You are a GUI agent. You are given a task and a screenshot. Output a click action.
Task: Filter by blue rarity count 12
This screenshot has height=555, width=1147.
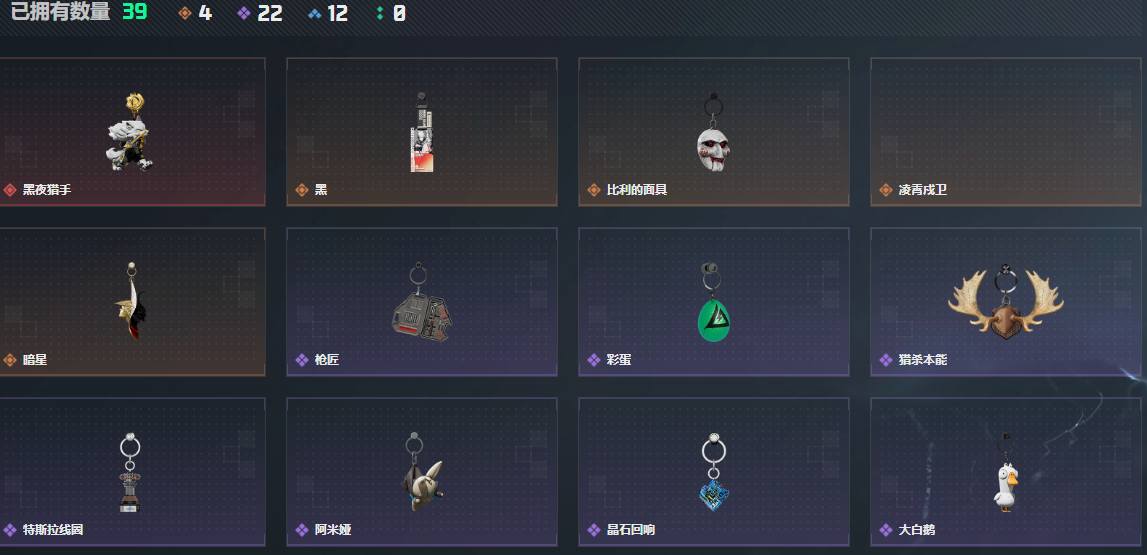[328, 13]
